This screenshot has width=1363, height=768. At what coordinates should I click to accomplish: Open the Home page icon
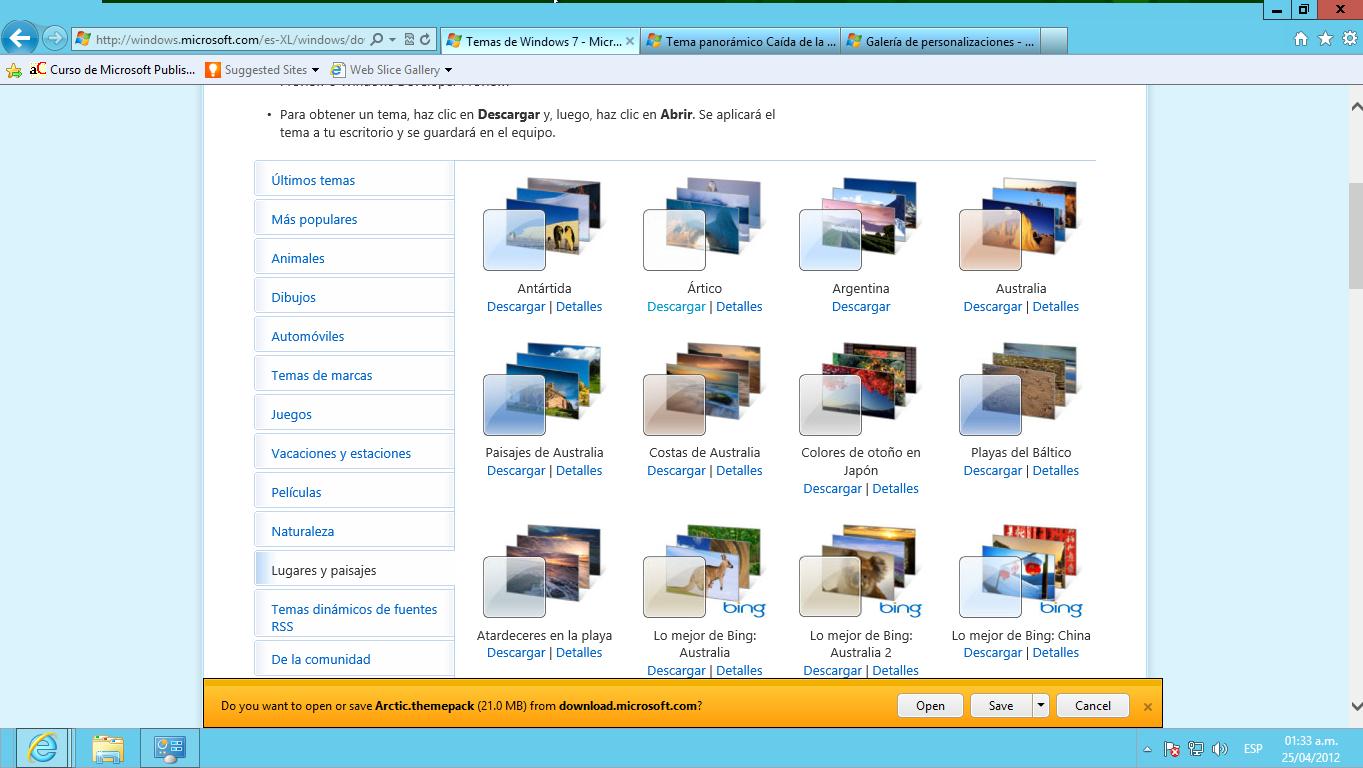click(1300, 39)
